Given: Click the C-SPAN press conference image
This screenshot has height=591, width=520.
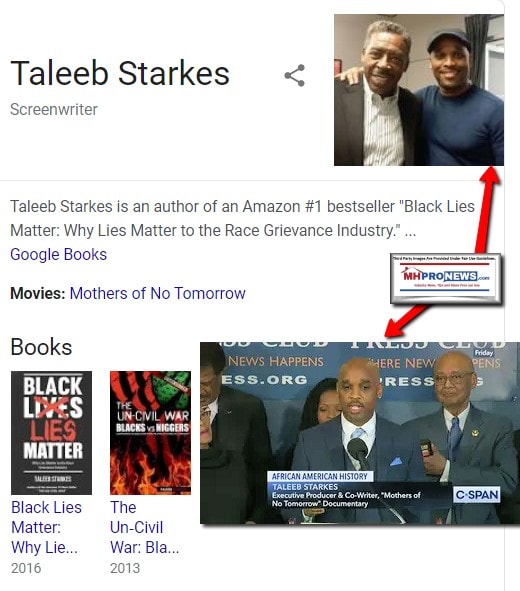Looking at the screenshot, I should pos(360,433).
